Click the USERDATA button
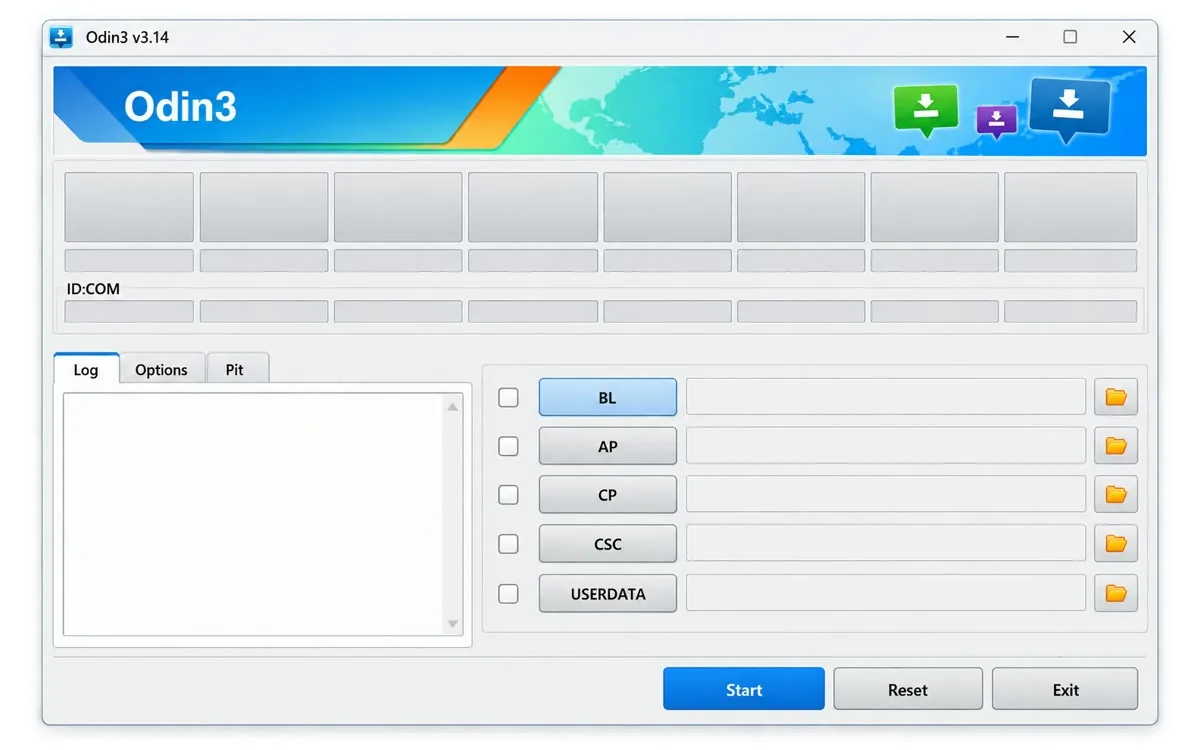The width and height of the screenshot is (1200, 750). [608, 593]
